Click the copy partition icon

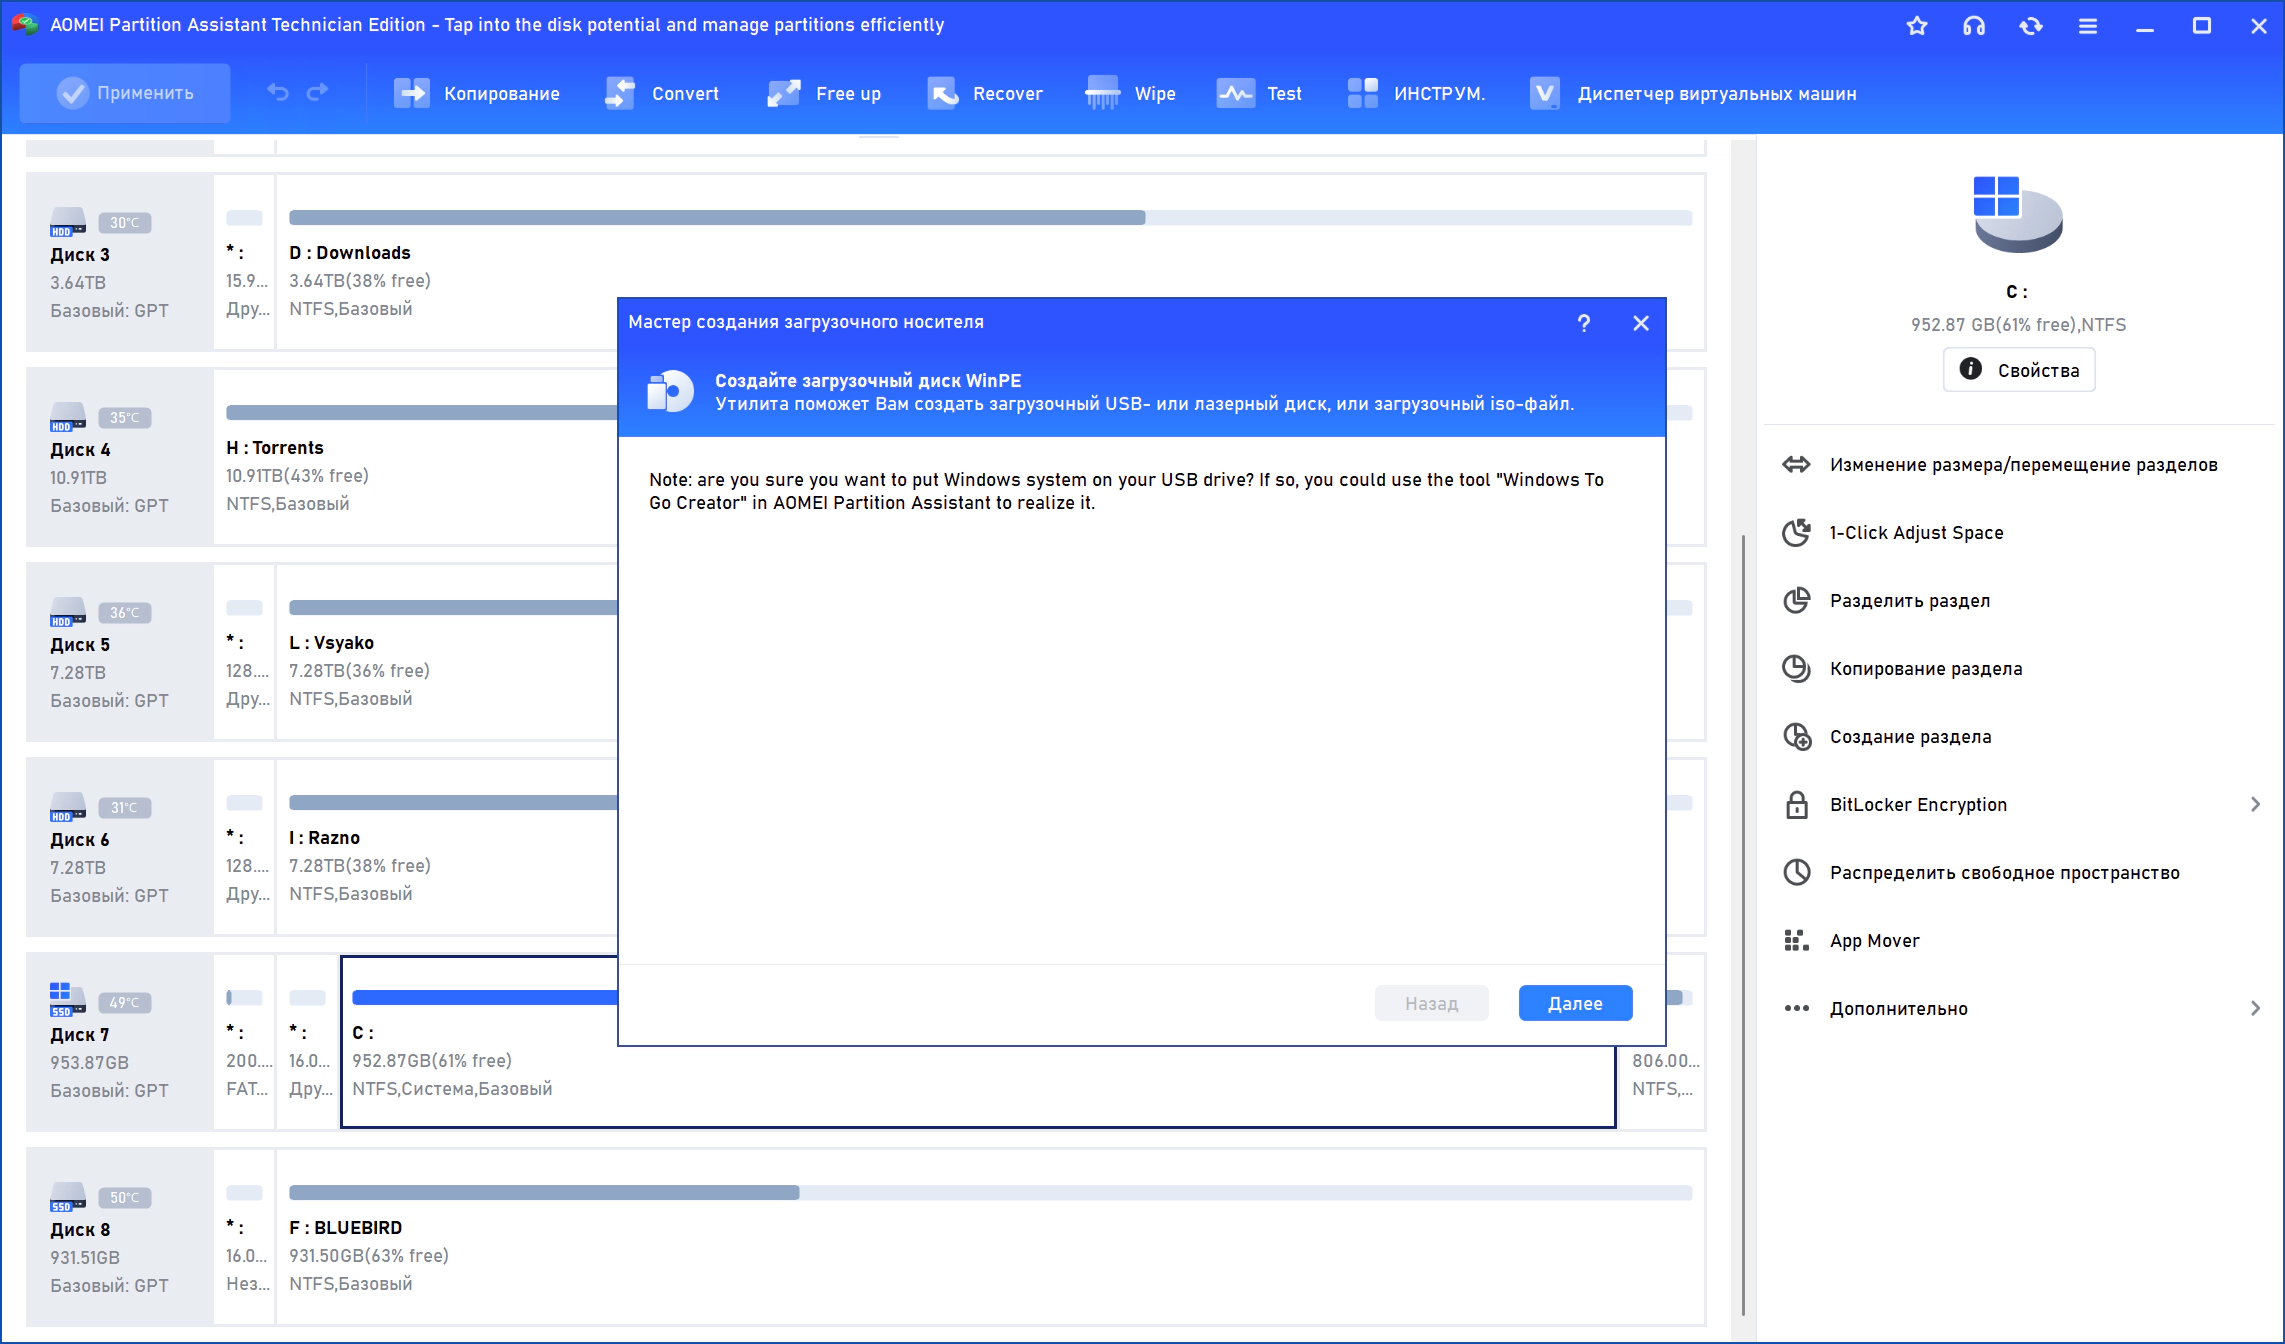tap(1797, 669)
